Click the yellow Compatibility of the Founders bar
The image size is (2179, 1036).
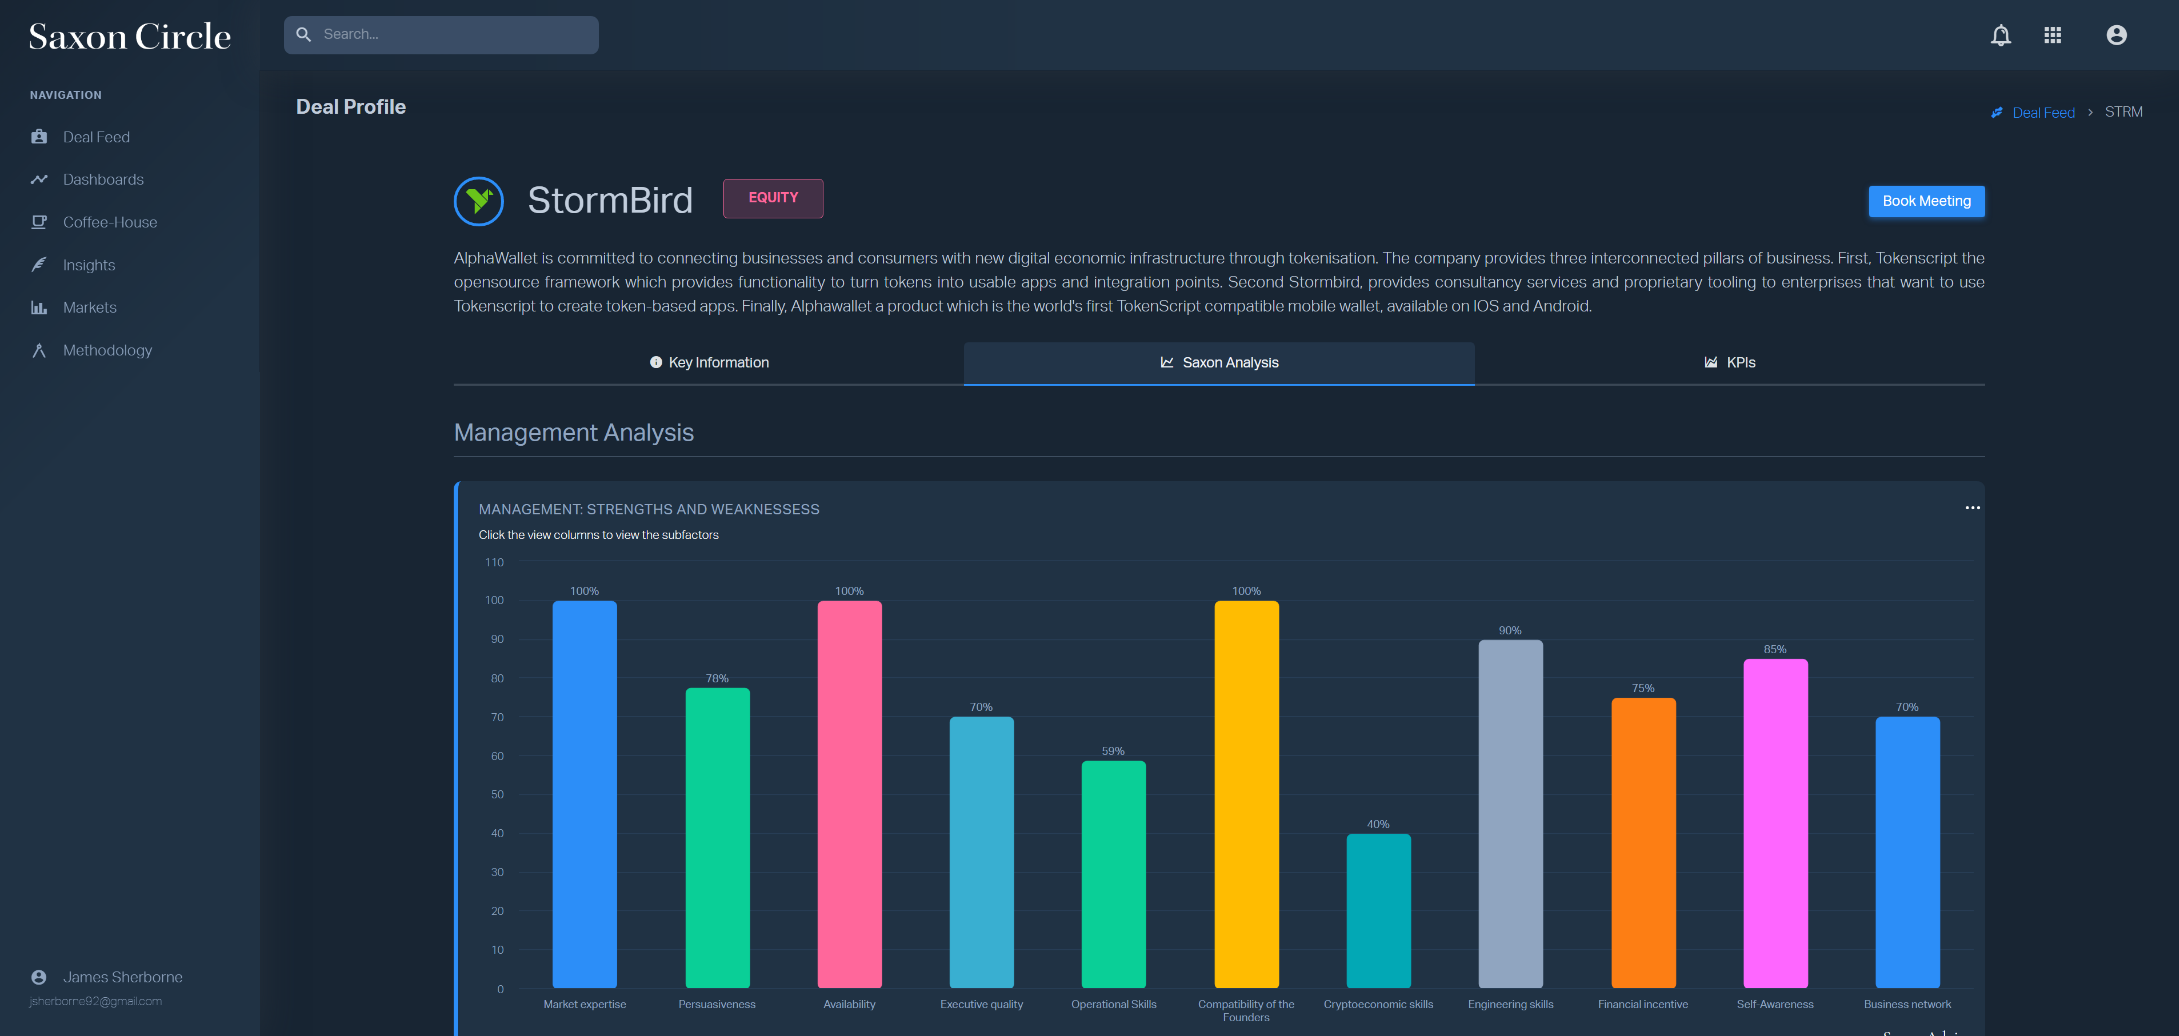coord(1246,794)
